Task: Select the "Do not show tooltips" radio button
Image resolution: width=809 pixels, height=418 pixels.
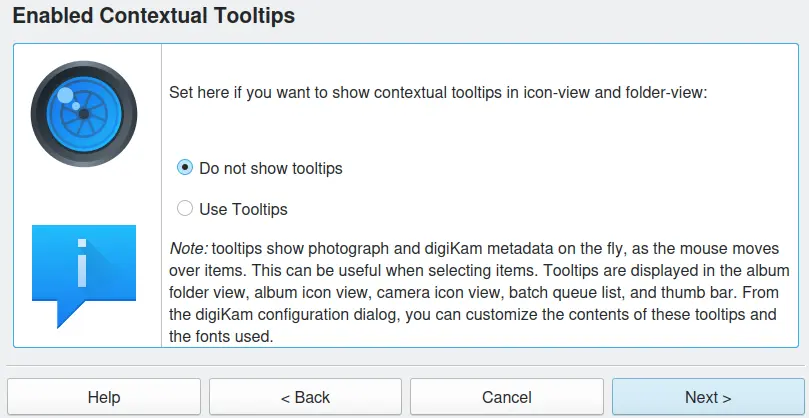Action: click(185, 168)
